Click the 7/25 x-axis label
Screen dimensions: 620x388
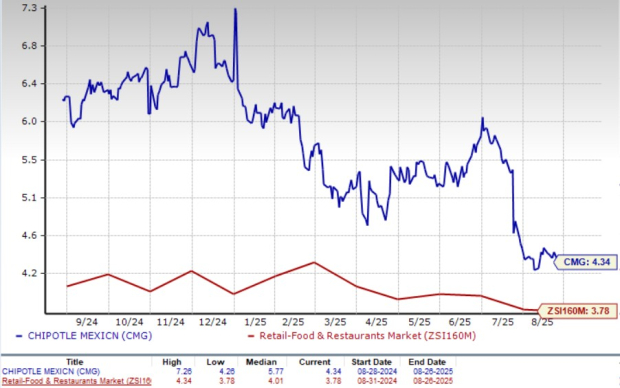(x=502, y=322)
